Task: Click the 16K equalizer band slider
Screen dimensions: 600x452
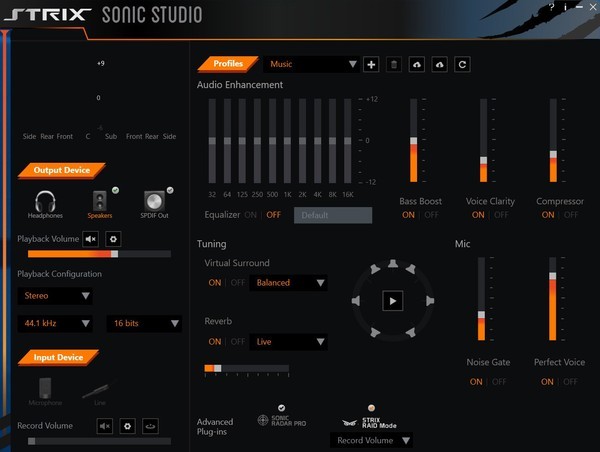Action: click(x=347, y=141)
